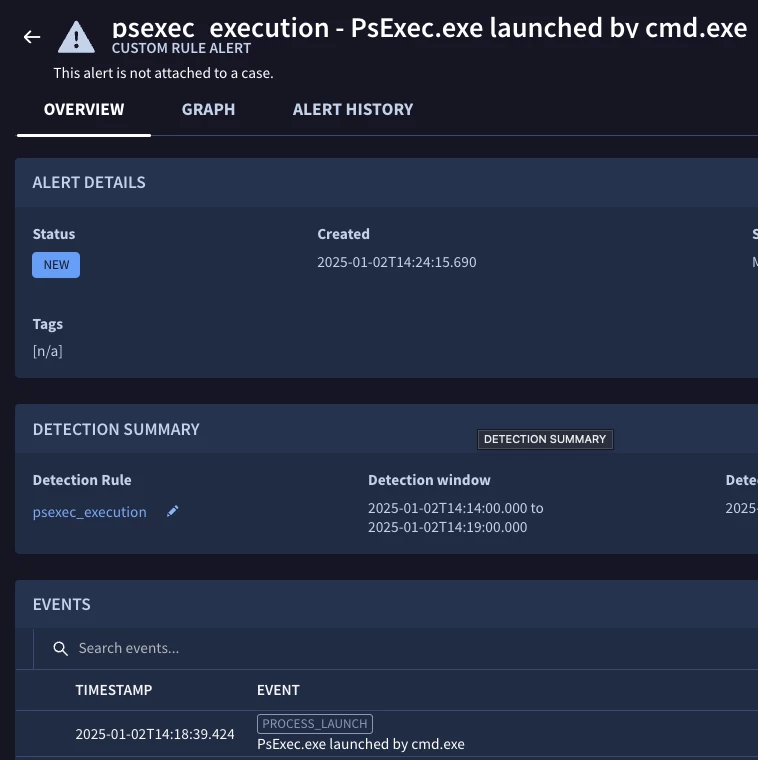Open the Alert History tab
758x760 pixels.
coord(353,110)
